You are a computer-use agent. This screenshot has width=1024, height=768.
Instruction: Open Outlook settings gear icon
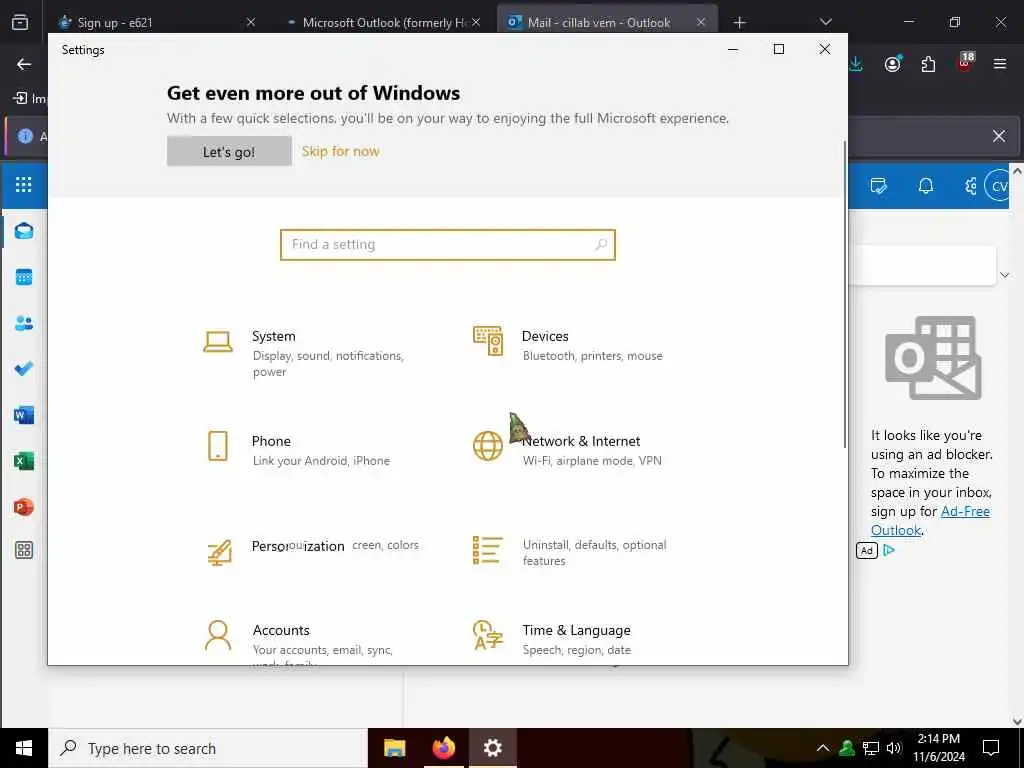point(970,186)
